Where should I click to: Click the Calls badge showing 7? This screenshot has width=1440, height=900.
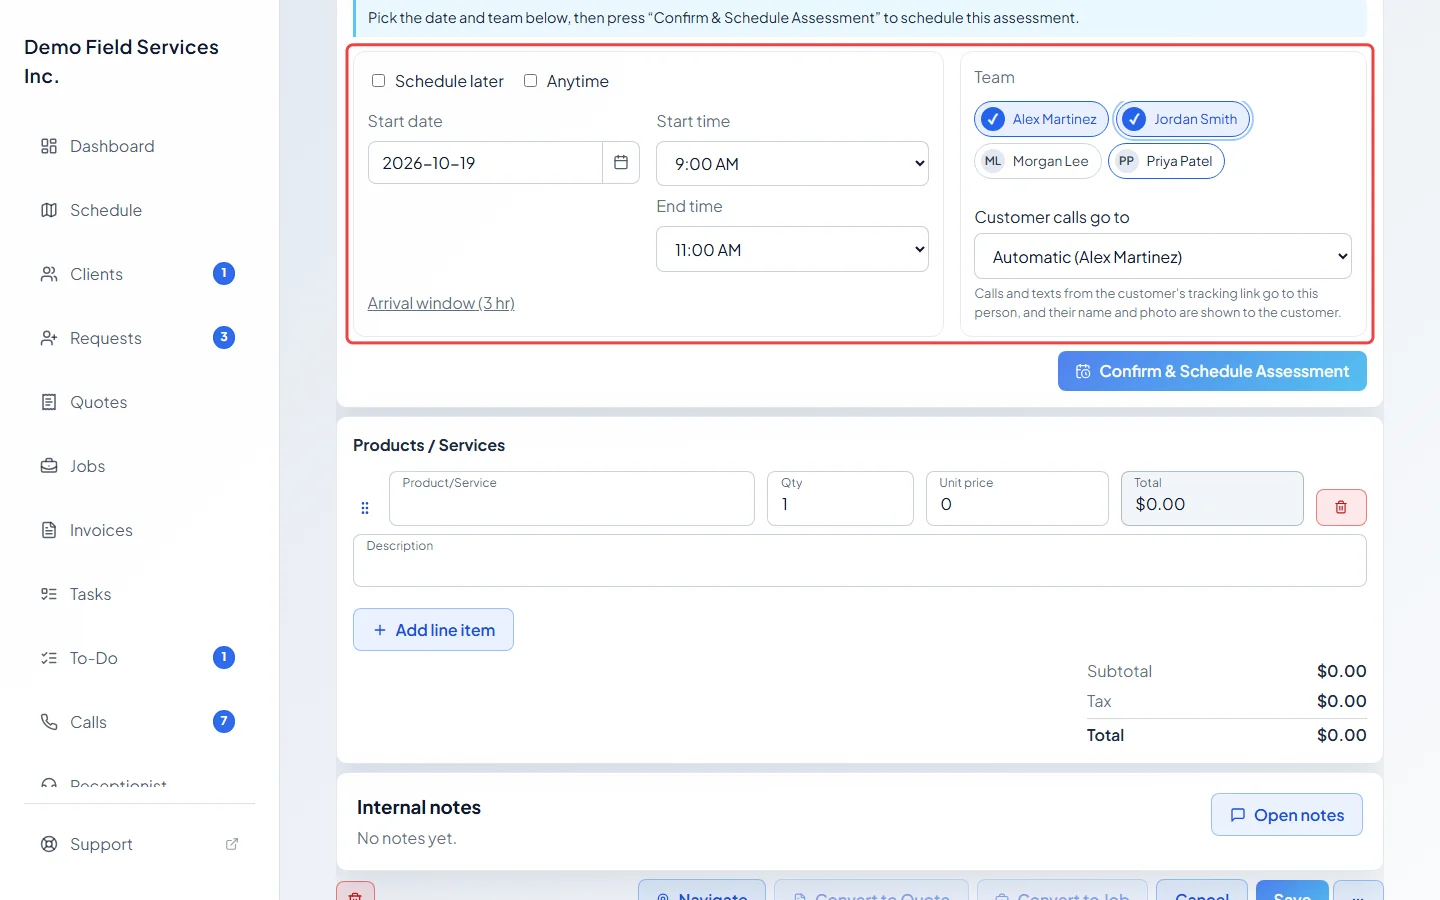click(x=224, y=722)
